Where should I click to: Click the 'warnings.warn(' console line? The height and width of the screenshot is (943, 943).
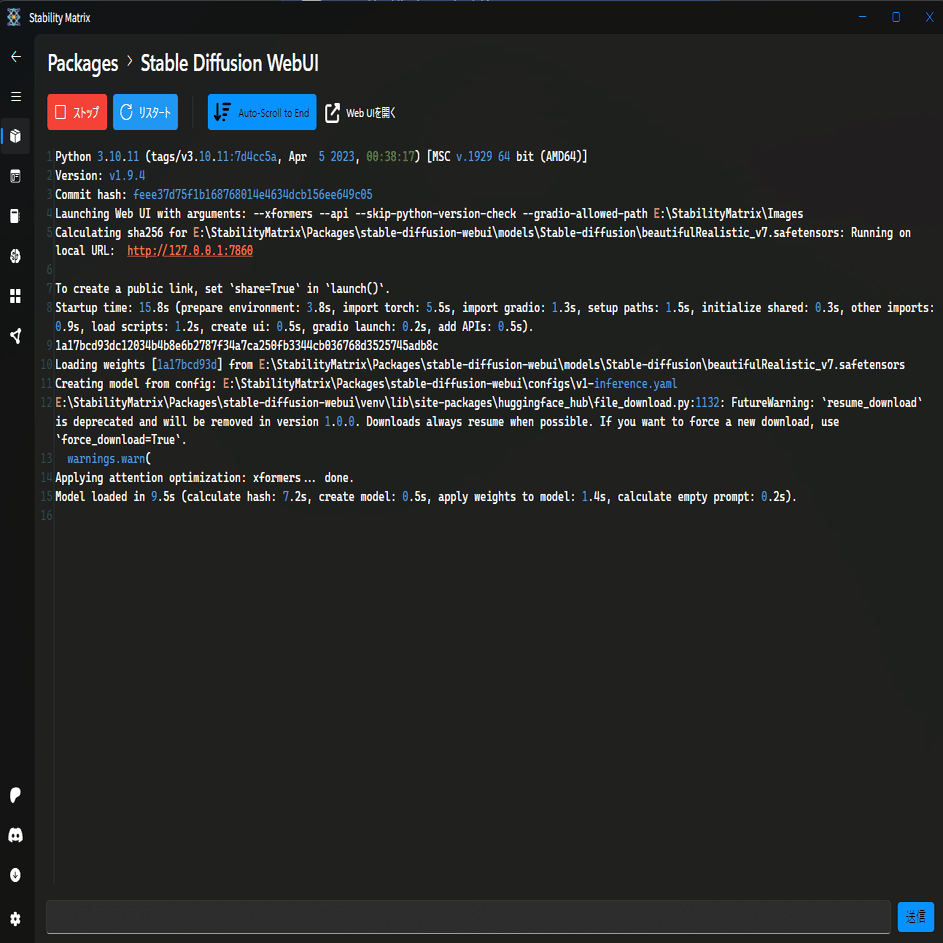click(x=109, y=459)
